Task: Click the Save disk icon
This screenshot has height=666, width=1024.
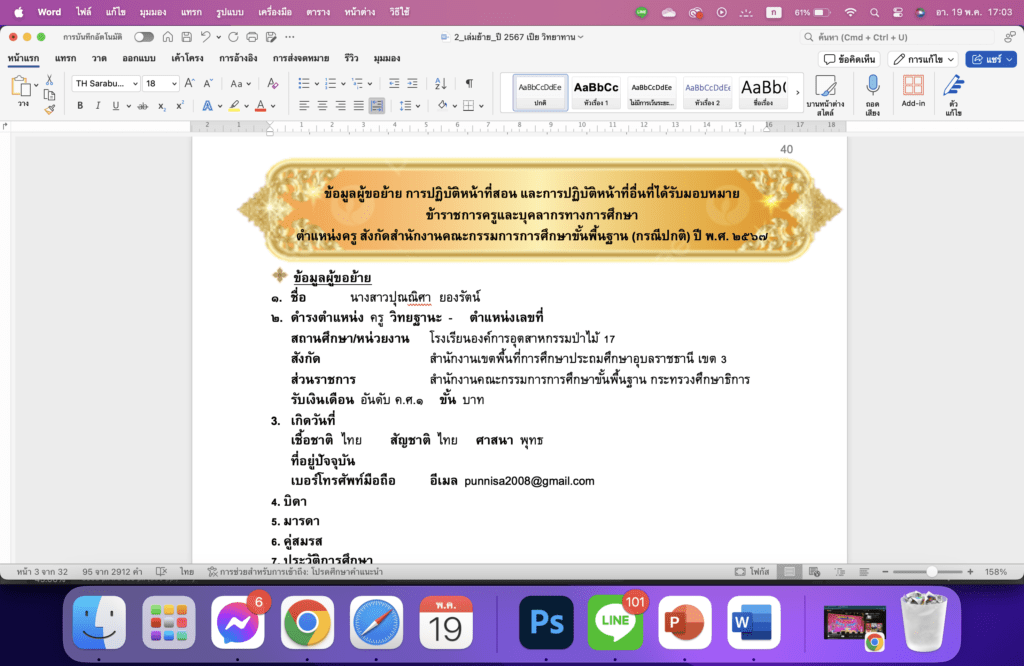Action: 187,37
